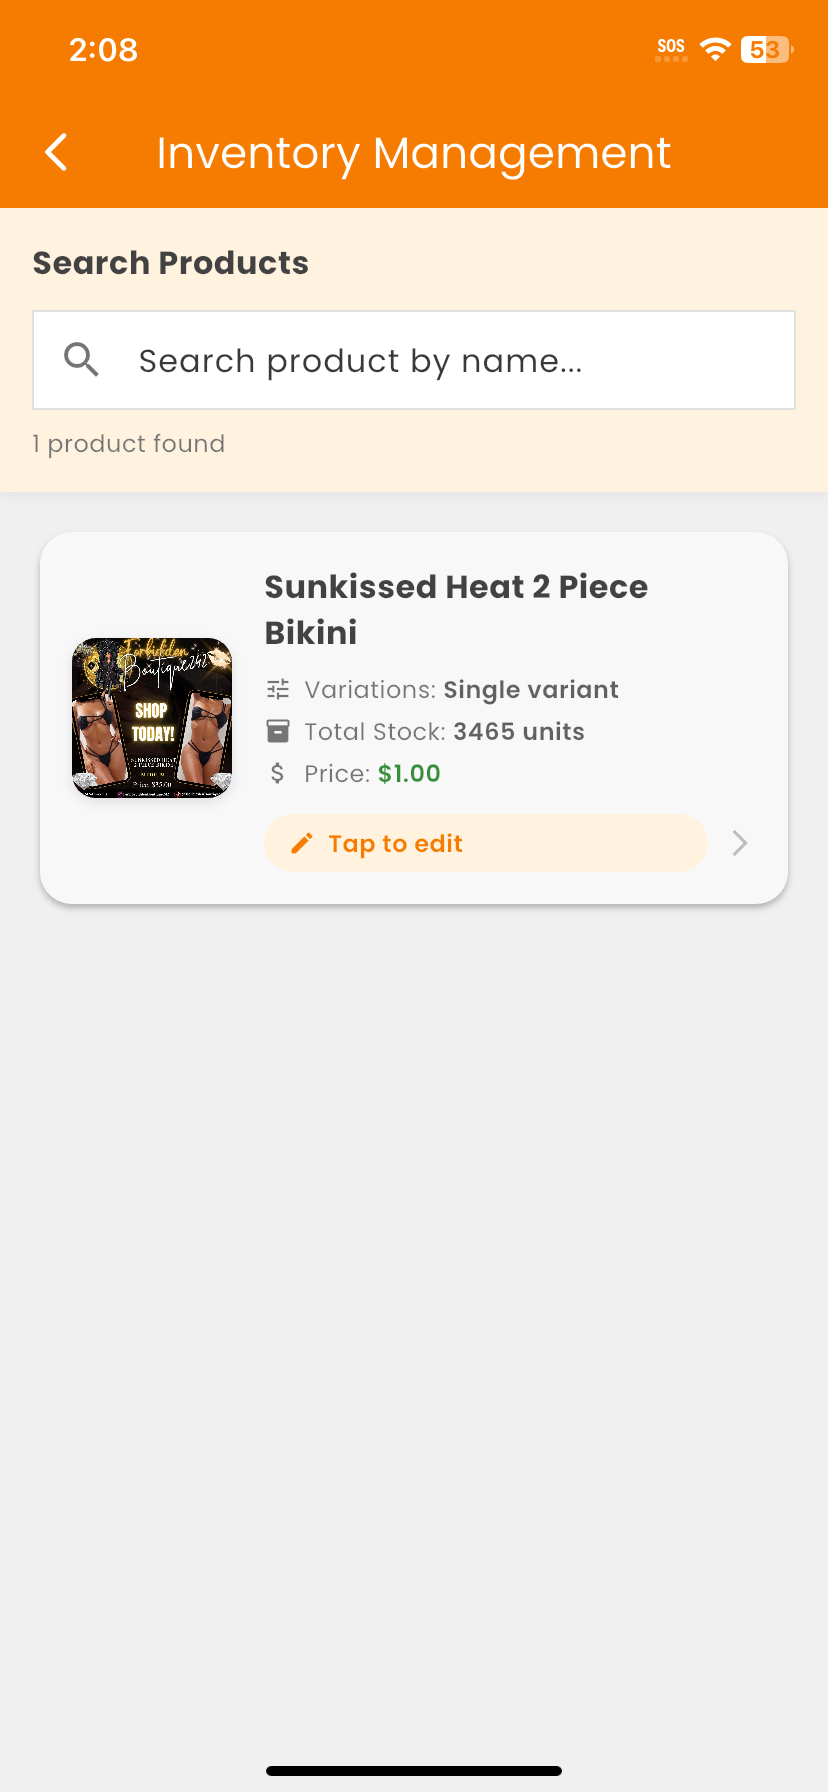Screen dimensions: 828x1792
Task: Click the total stock box icon
Action: pos(278,731)
